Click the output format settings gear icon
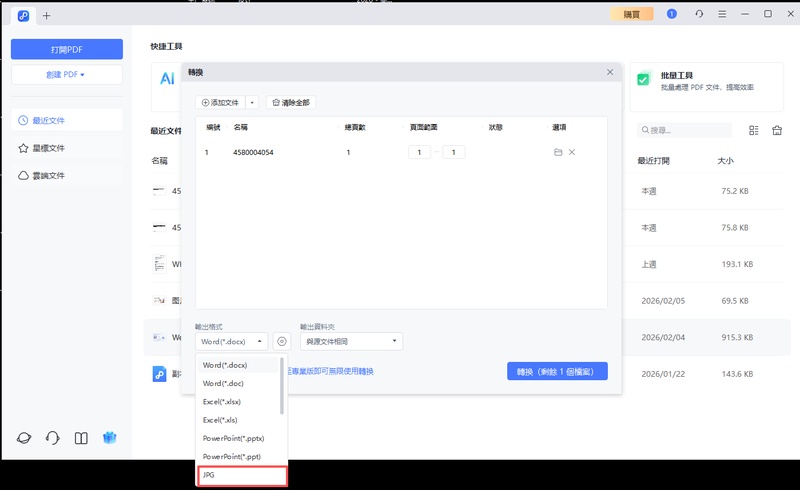800x490 pixels. (282, 341)
